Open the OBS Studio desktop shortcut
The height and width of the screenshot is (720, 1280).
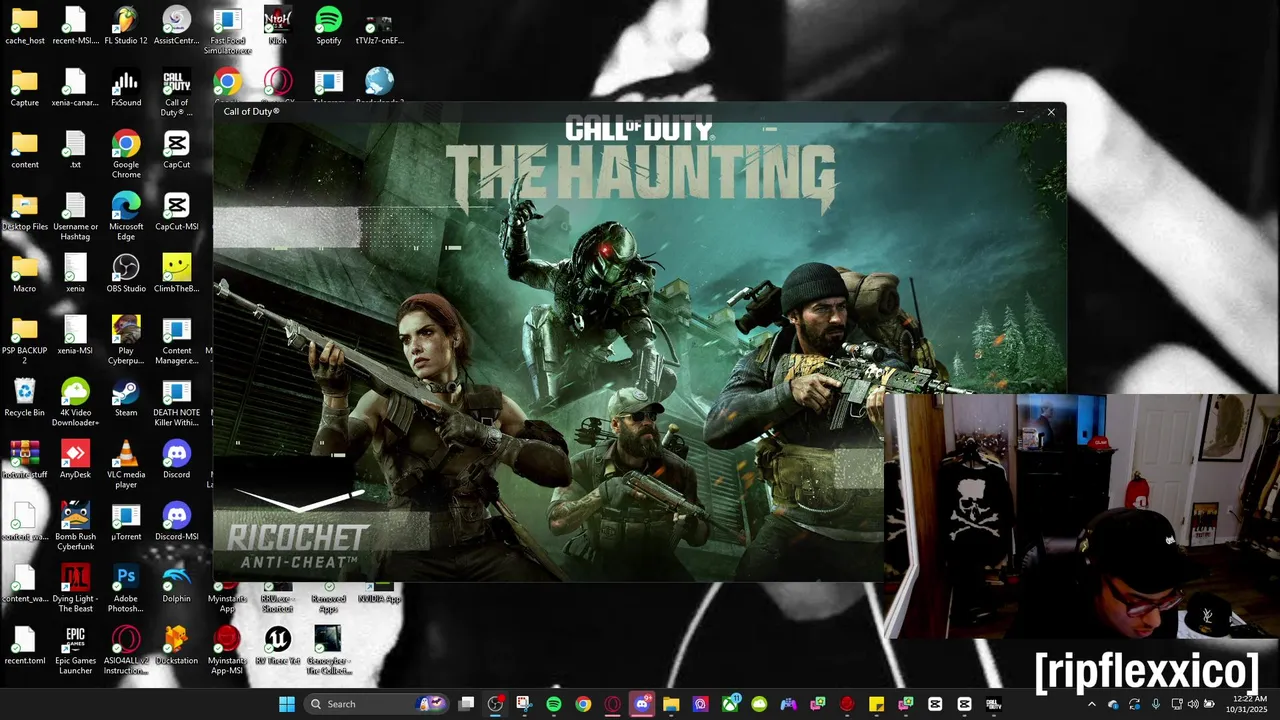pos(126,275)
